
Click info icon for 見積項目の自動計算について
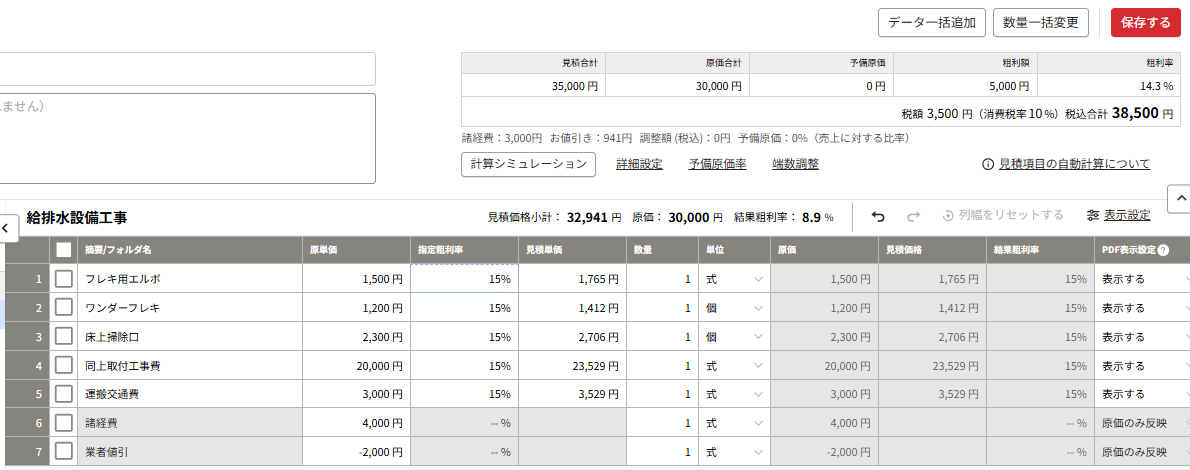(x=987, y=164)
